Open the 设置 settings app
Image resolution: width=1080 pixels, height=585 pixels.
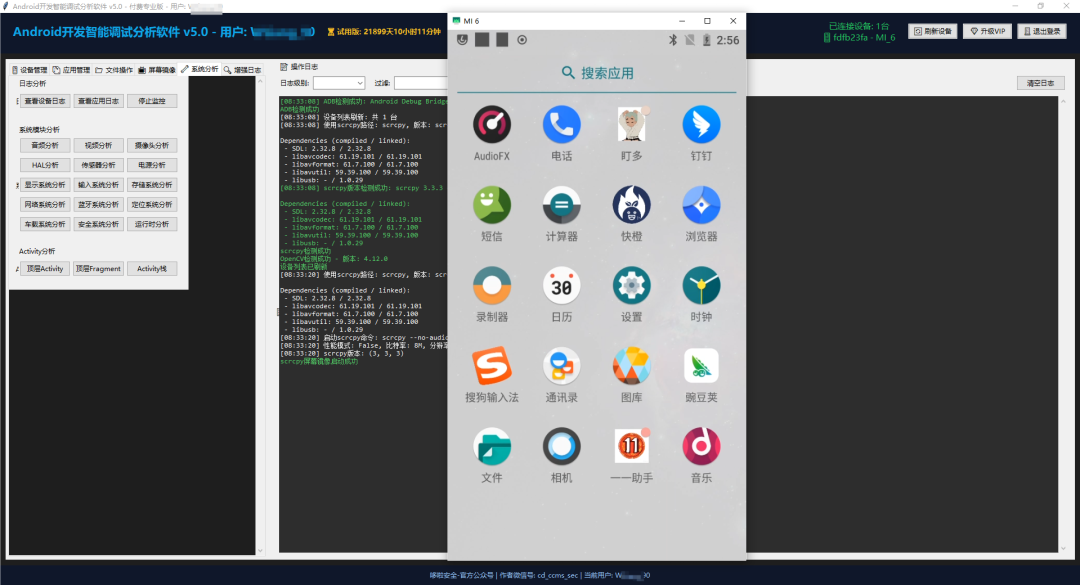[632, 286]
